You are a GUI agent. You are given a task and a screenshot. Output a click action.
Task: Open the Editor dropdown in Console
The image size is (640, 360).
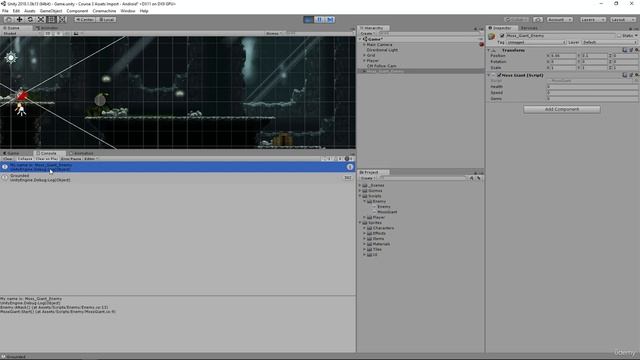[91, 159]
